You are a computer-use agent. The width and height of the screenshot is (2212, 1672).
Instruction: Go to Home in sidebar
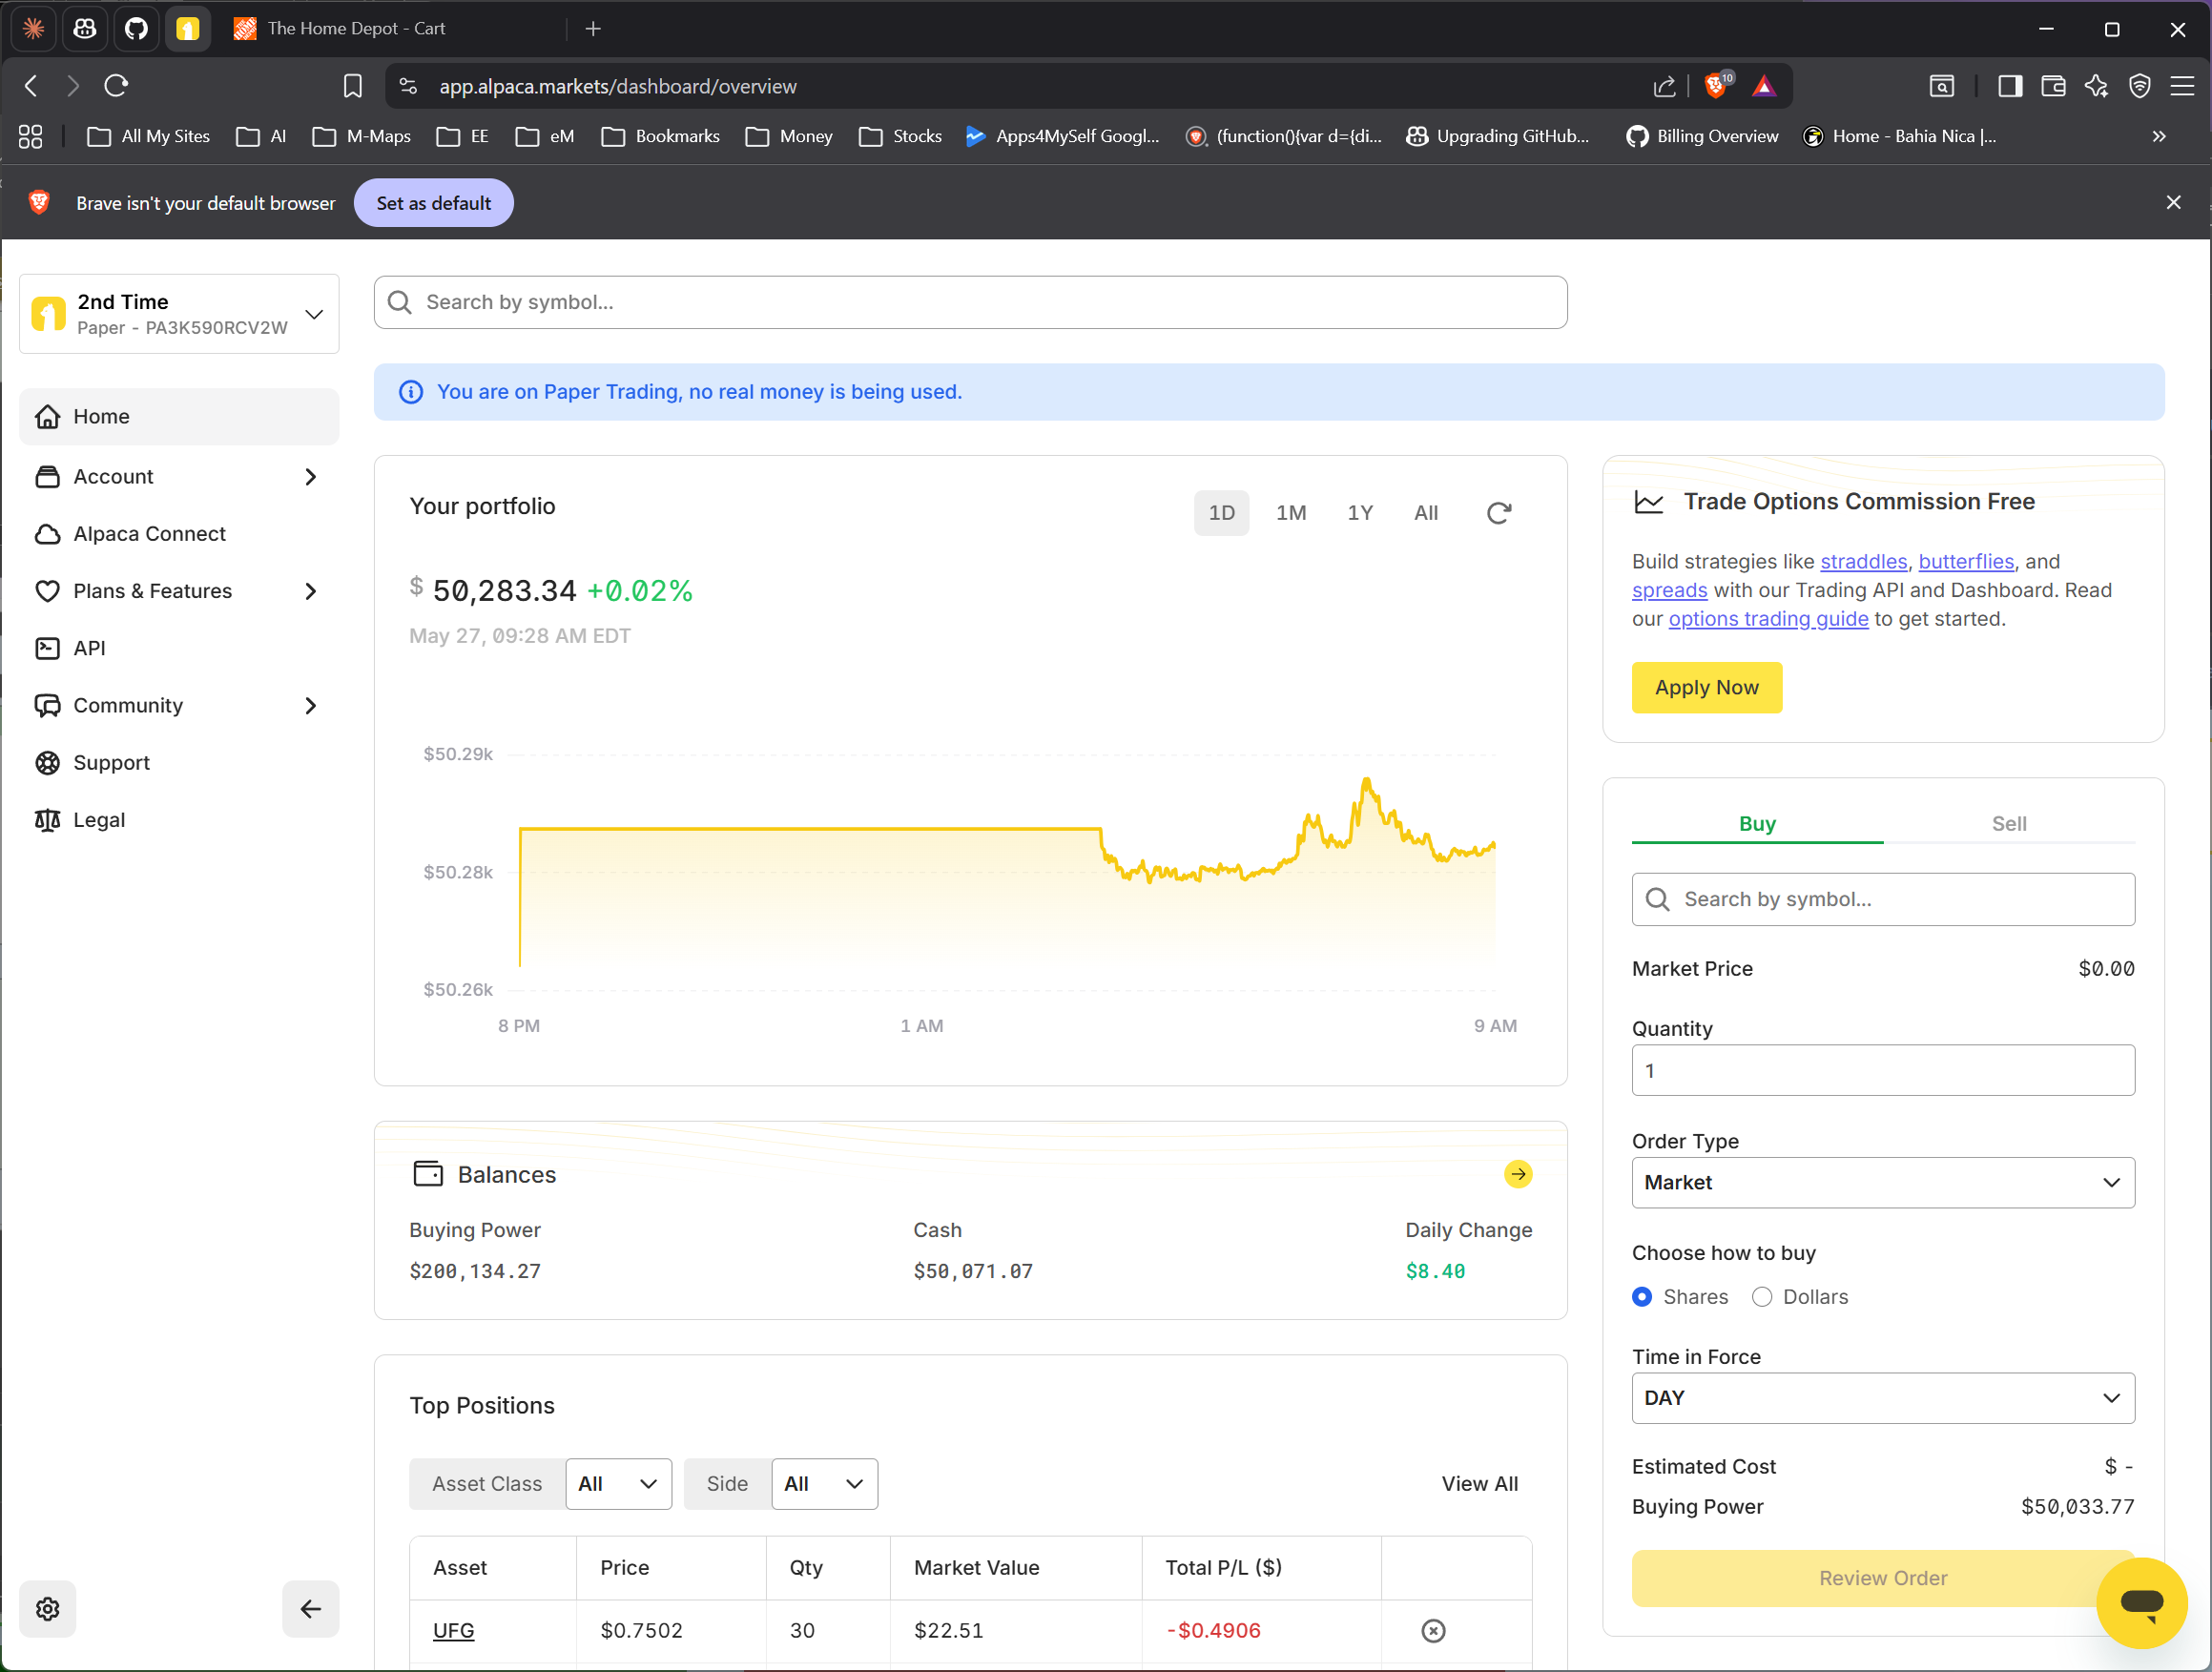[x=180, y=417]
